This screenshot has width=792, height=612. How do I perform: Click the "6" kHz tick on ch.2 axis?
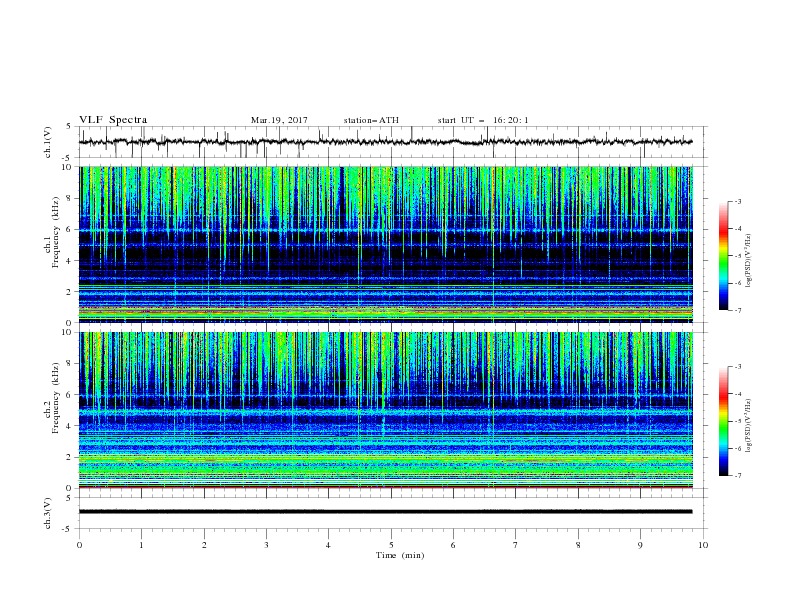point(70,395)
